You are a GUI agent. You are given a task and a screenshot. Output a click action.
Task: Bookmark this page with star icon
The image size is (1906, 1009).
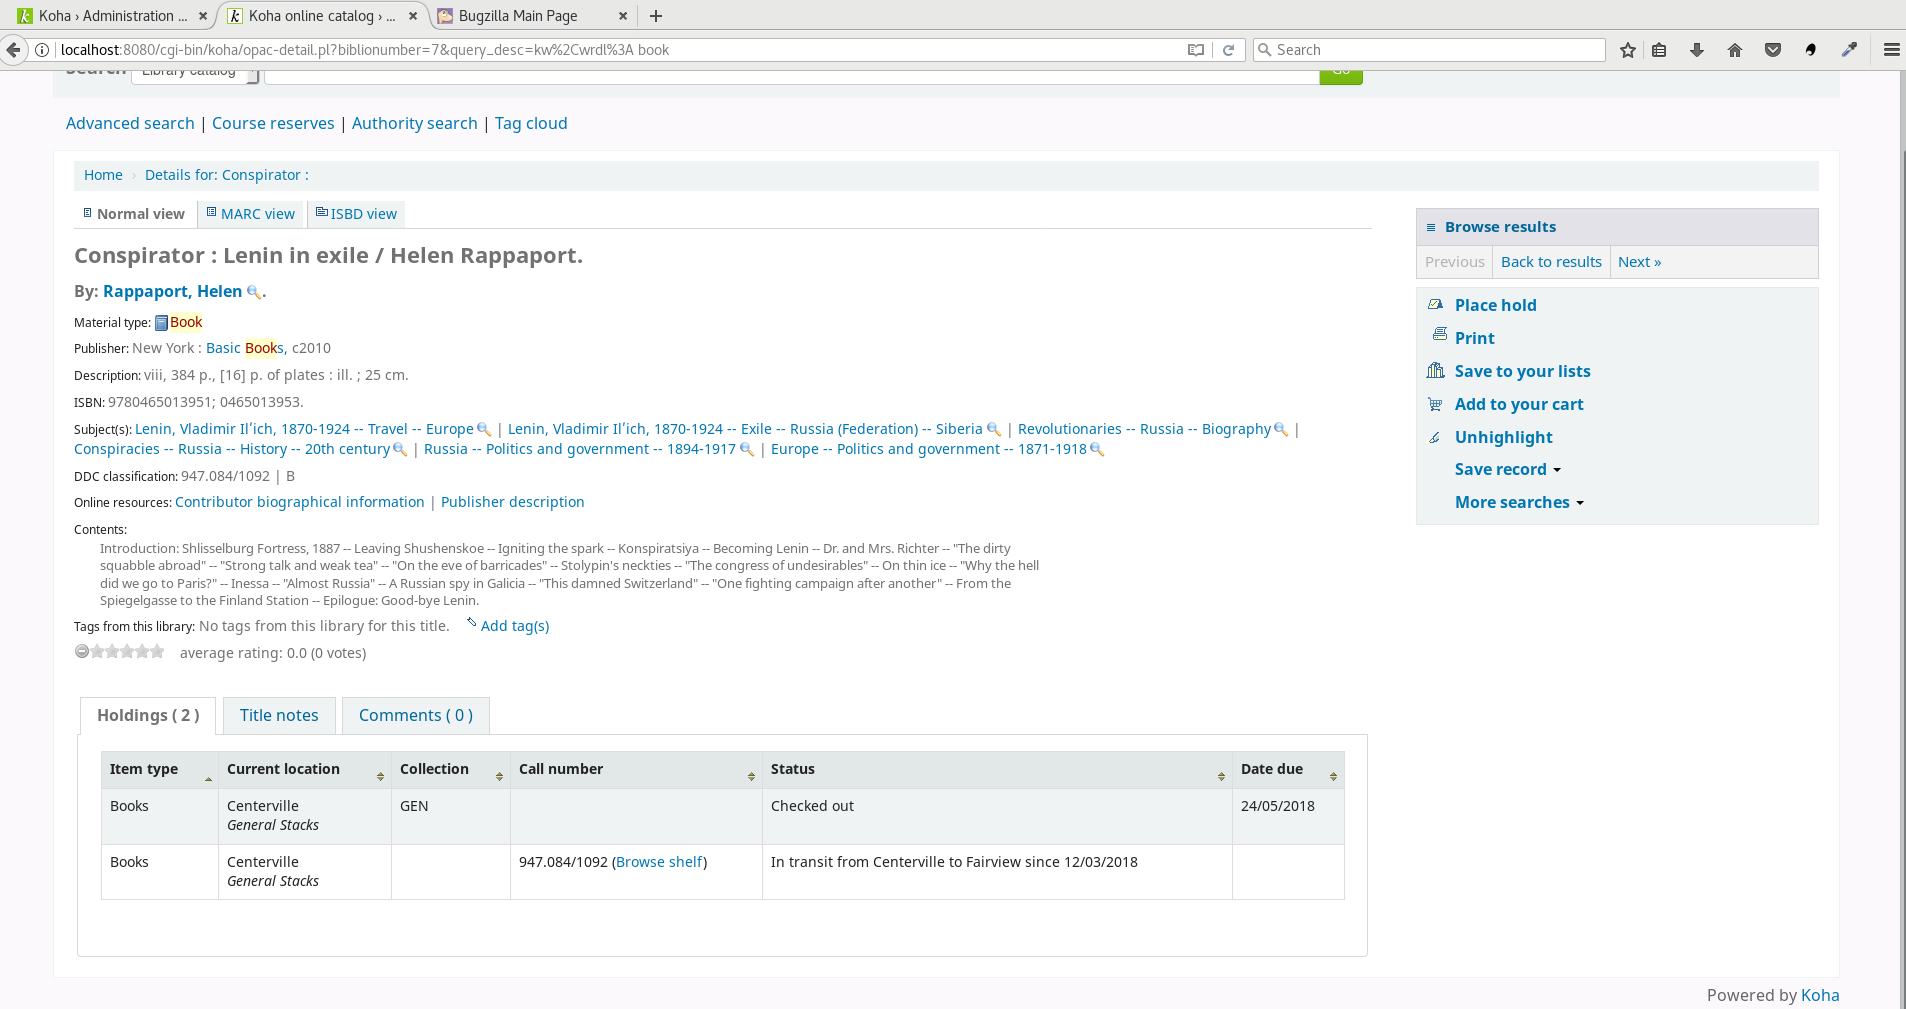click(1628, 50)
